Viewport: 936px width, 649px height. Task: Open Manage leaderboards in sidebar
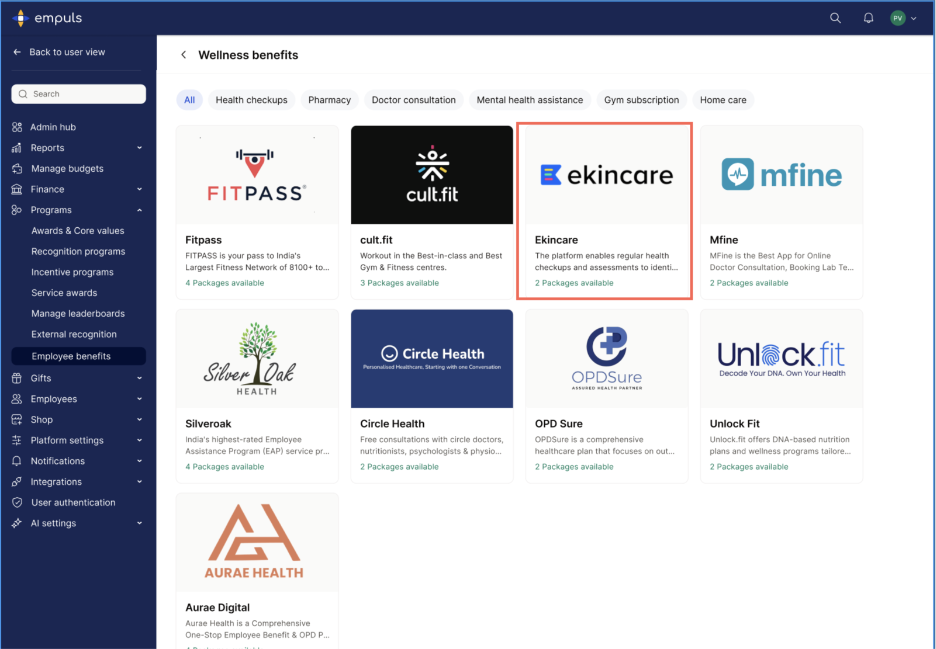tap(78, 313)
